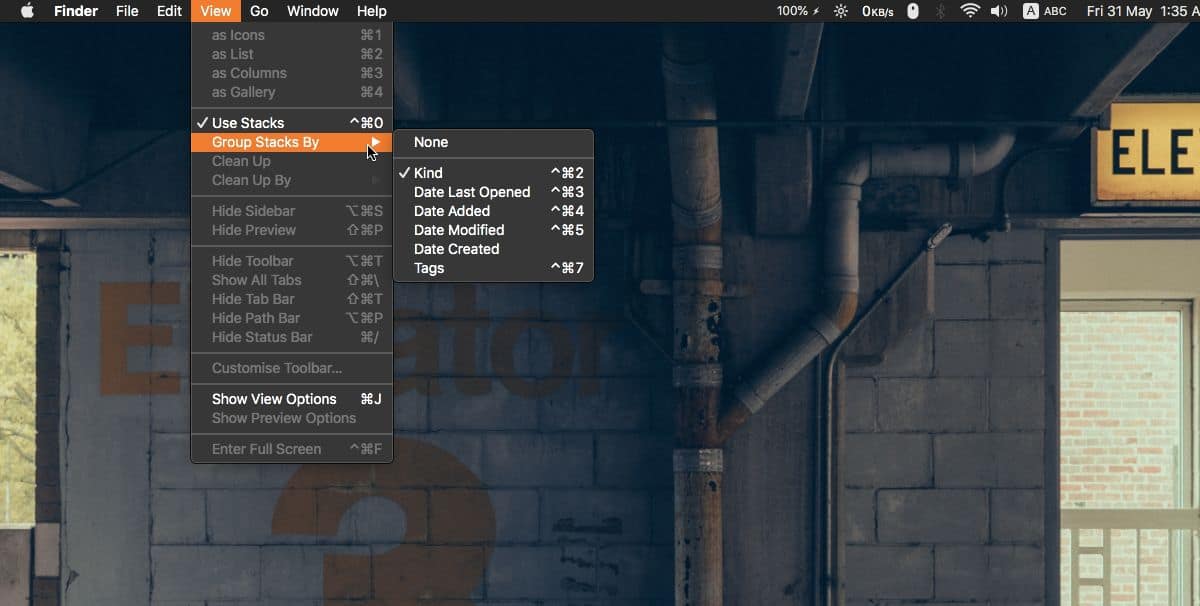The height and width of the screenshot is (606, 1200).
Task: Open the Edit menu
Action: pos(169,11)
